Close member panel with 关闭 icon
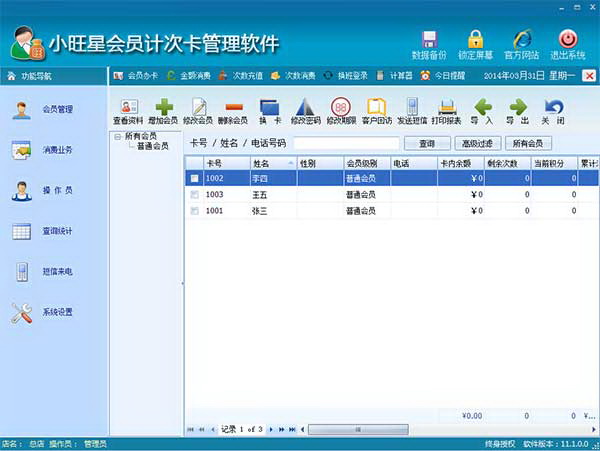Viewport: 600px width, 451px height. point(553,107)
